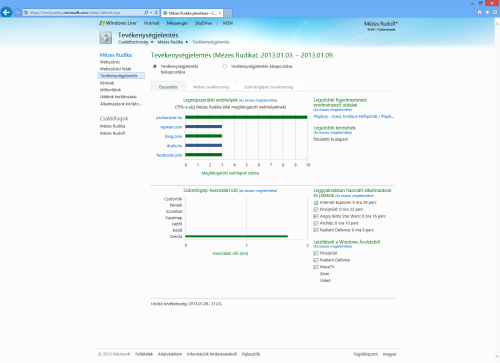Open the Mézes Rudolf account dropdown

coord(381,23)
